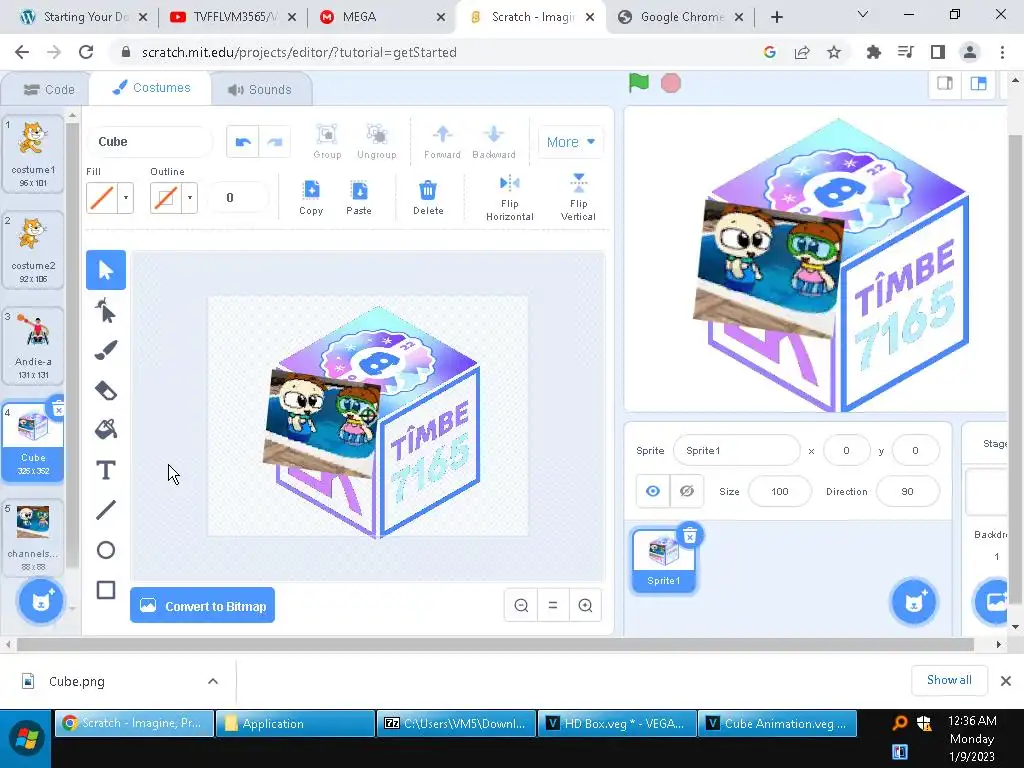Viewport: 1024px width, 768px height.
Task: Switch to large stage layout
Action: pyautogui.click(x=978, y=84)
